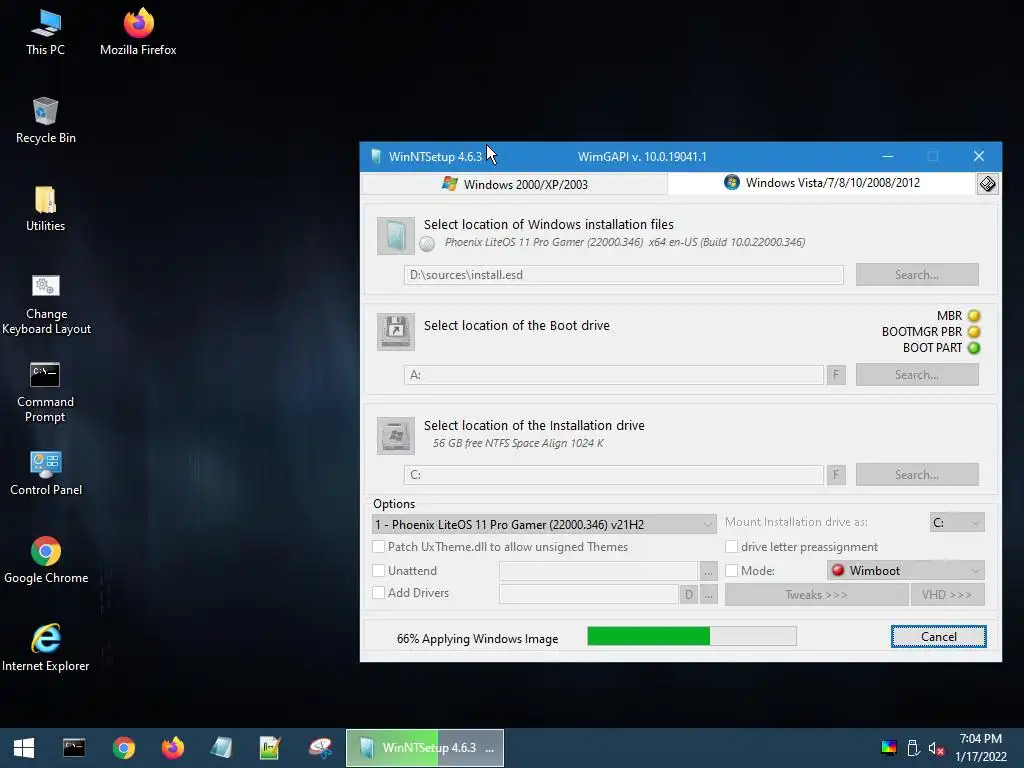
Task: Expand VHD >>> options
Action: [x=947, y=594]
